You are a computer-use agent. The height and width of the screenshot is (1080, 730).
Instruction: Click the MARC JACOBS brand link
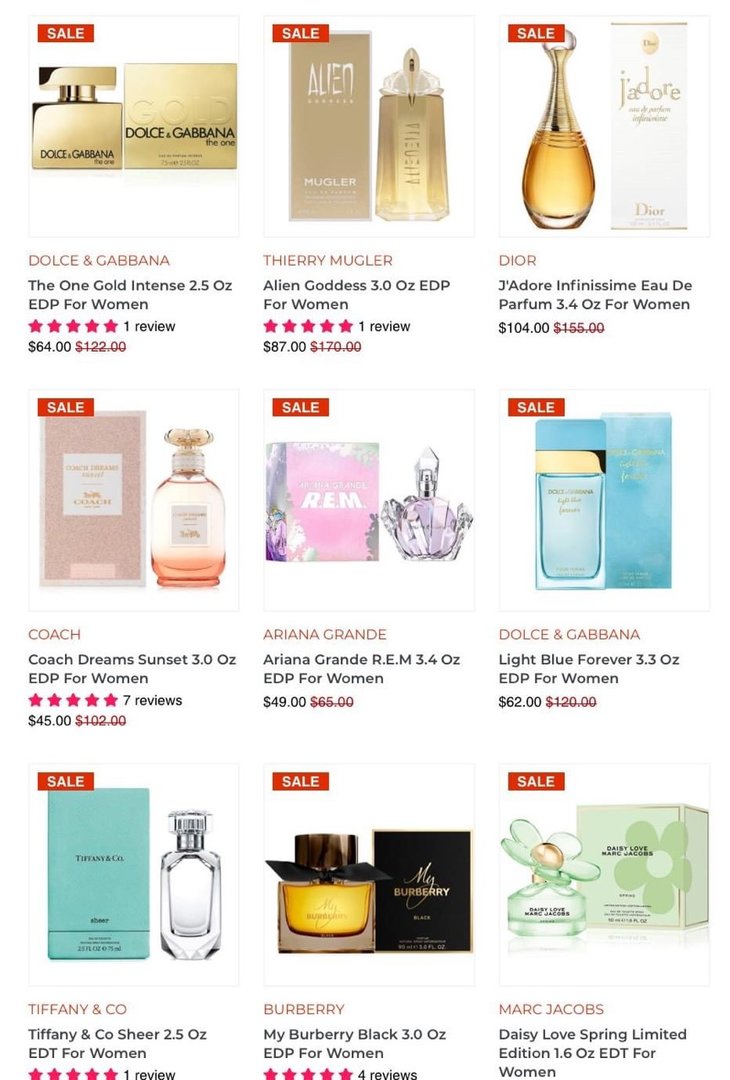tap(551, 1009)
